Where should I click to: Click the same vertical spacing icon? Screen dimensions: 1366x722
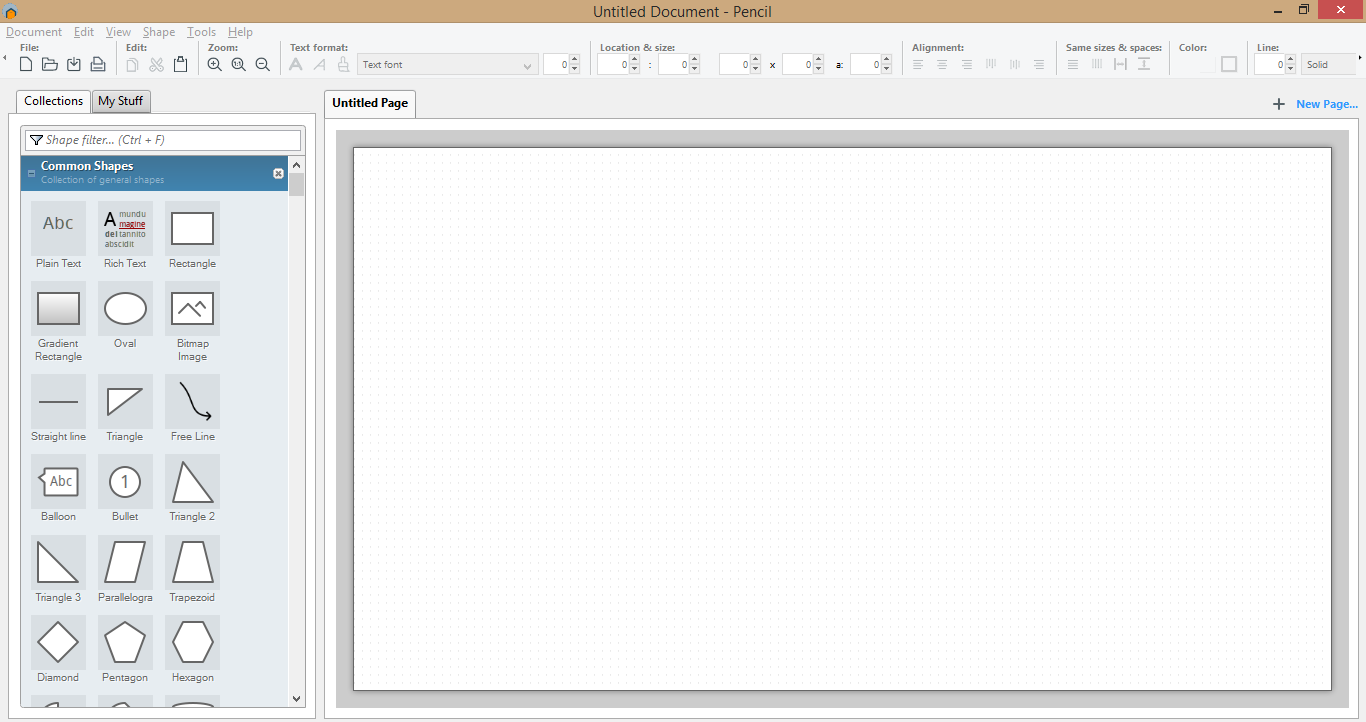(1144, 65)
